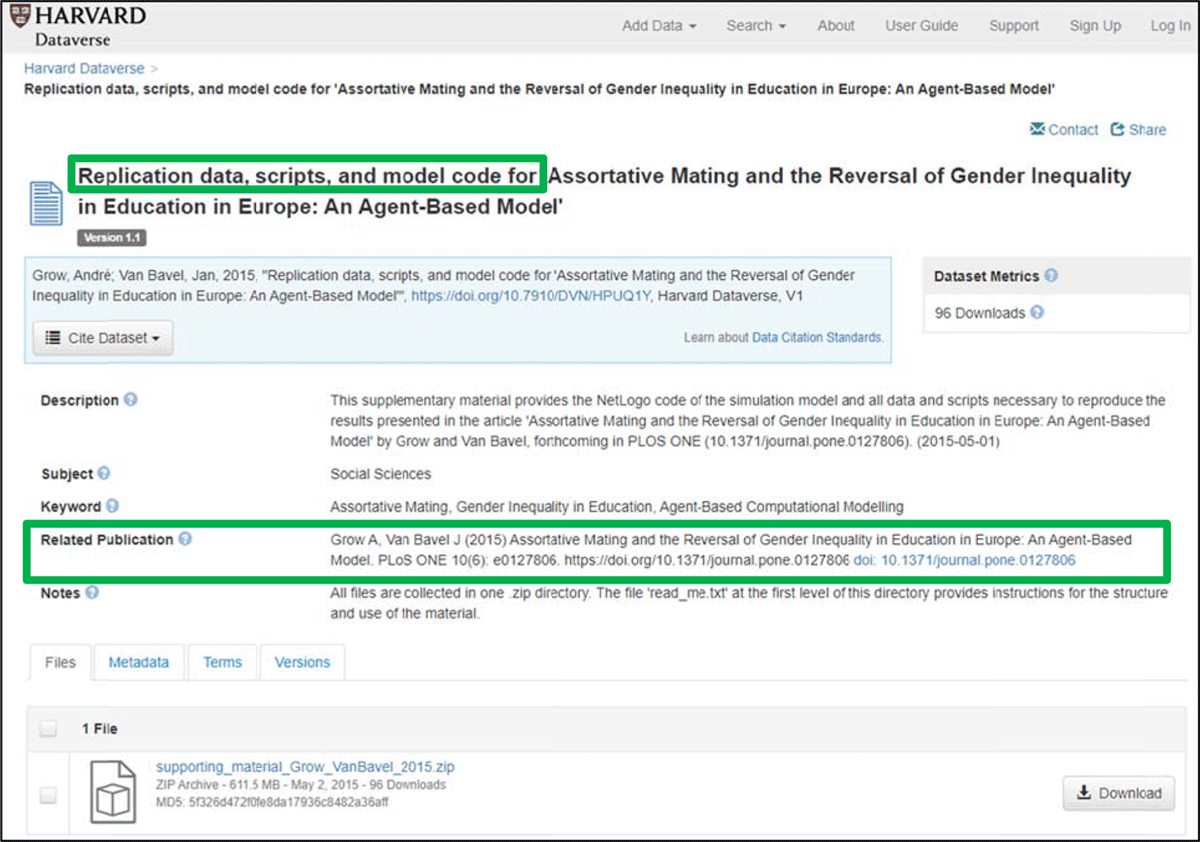Check the supporting_material zip file checkbox
Image resolution: width=1200 pixels, height=842 pixels.
[x=48, y=795]
